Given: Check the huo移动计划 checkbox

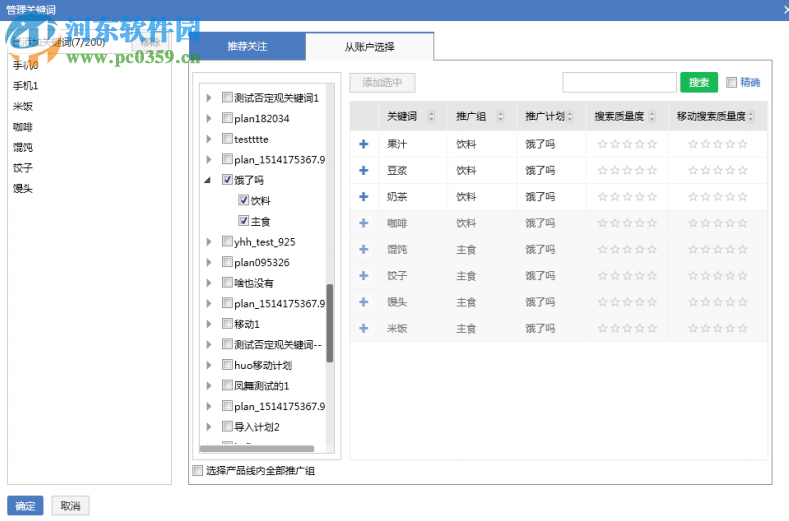Looking at the screenshot, I should (227, 364).
